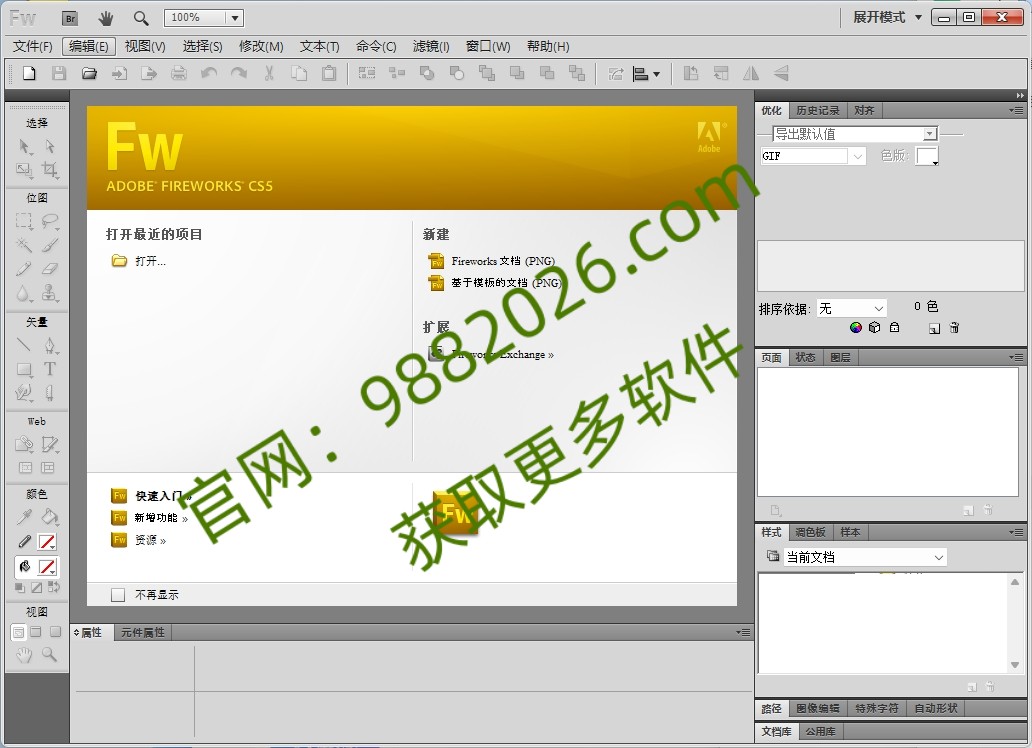1032x748 pixels.
Task: Check the 不再显示 checkbox
Action: tap(118, 595)
